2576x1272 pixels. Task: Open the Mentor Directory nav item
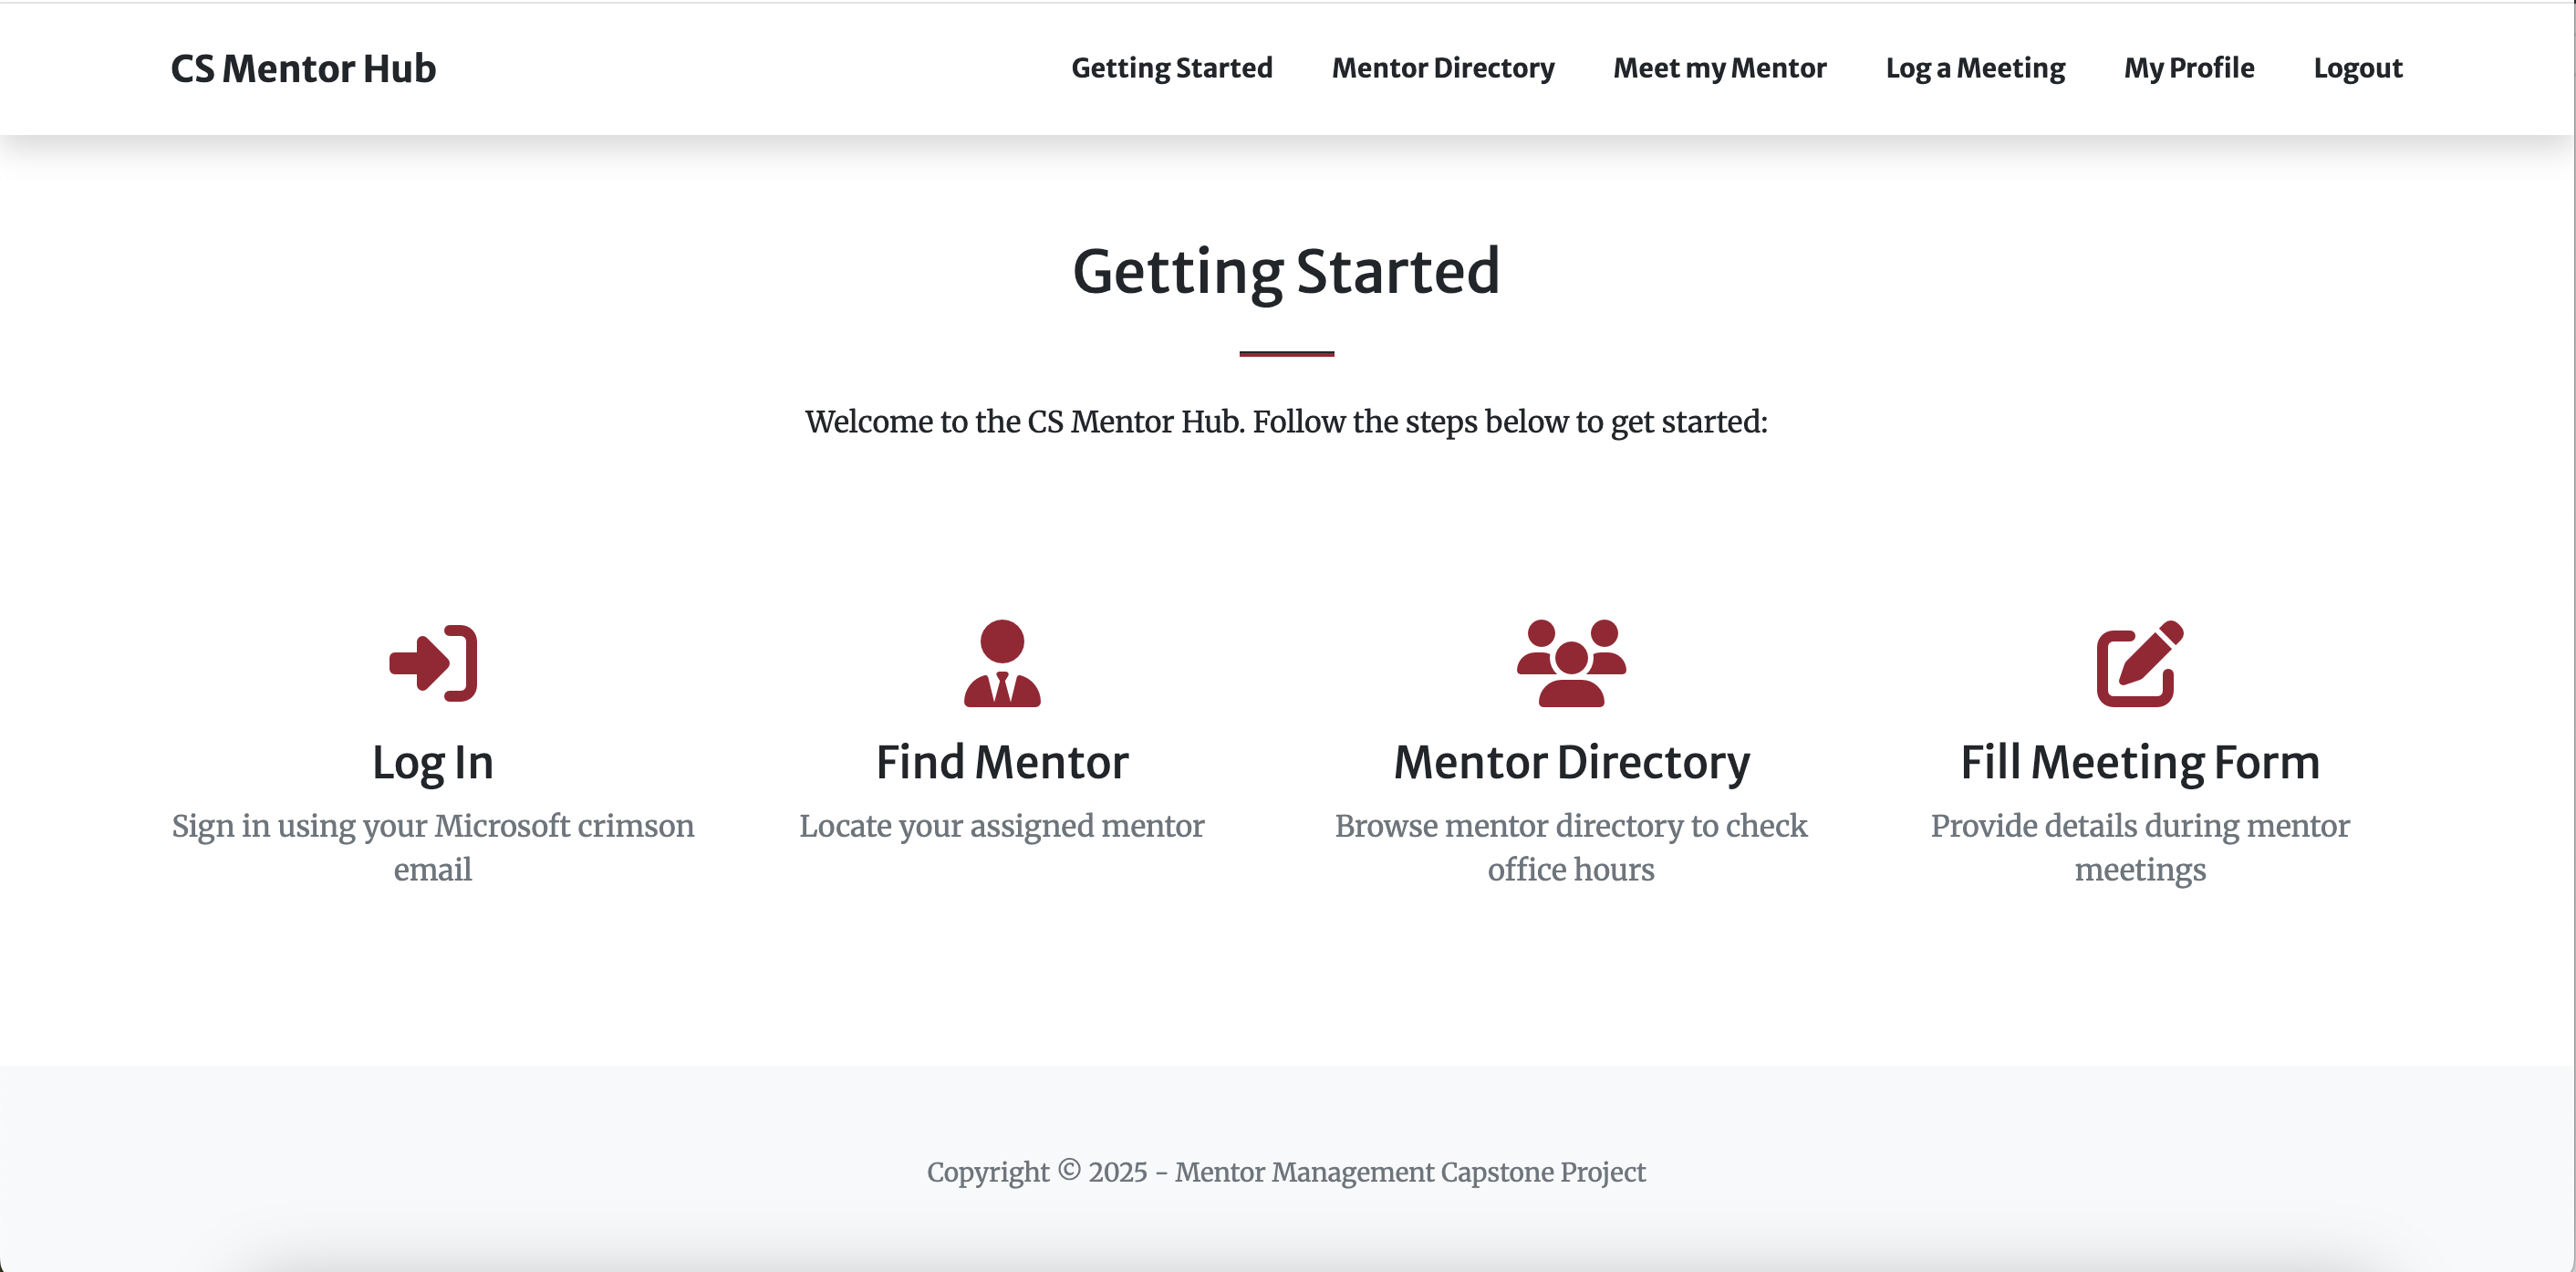click(1443, 67)
